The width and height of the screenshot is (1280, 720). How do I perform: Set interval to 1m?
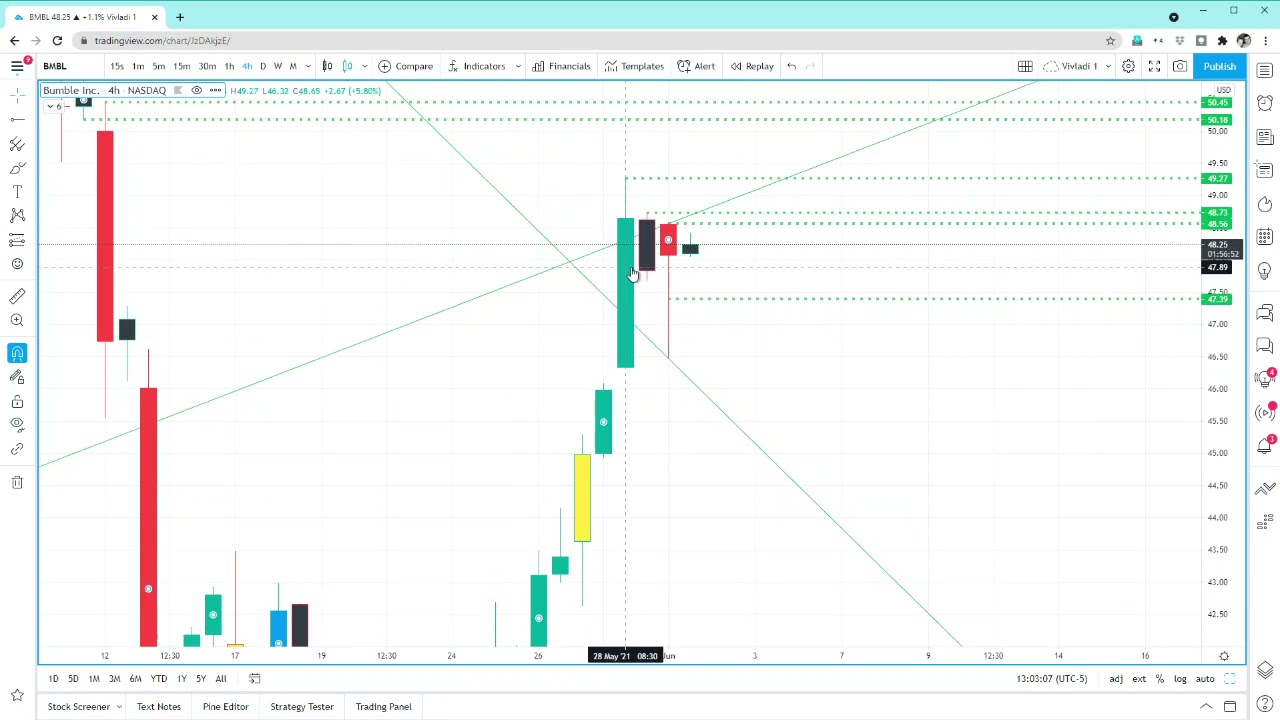[x=138, y=66]
